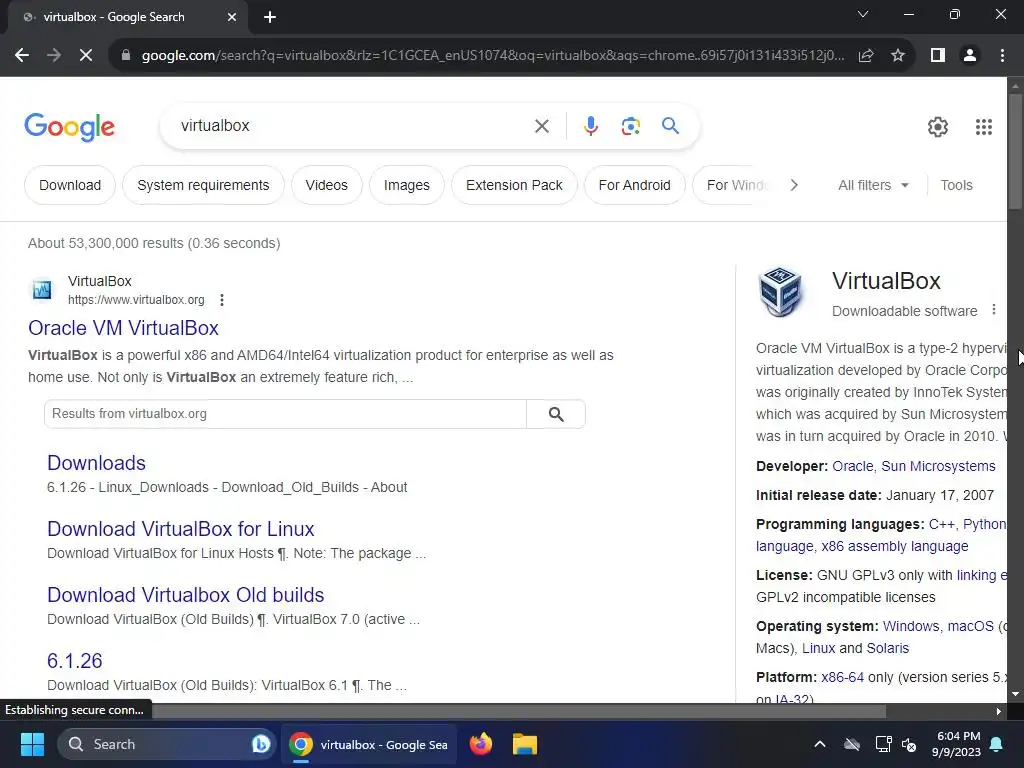Go back to the previous page
This screenshot has width=1024, height=768.
click(22, 56)
